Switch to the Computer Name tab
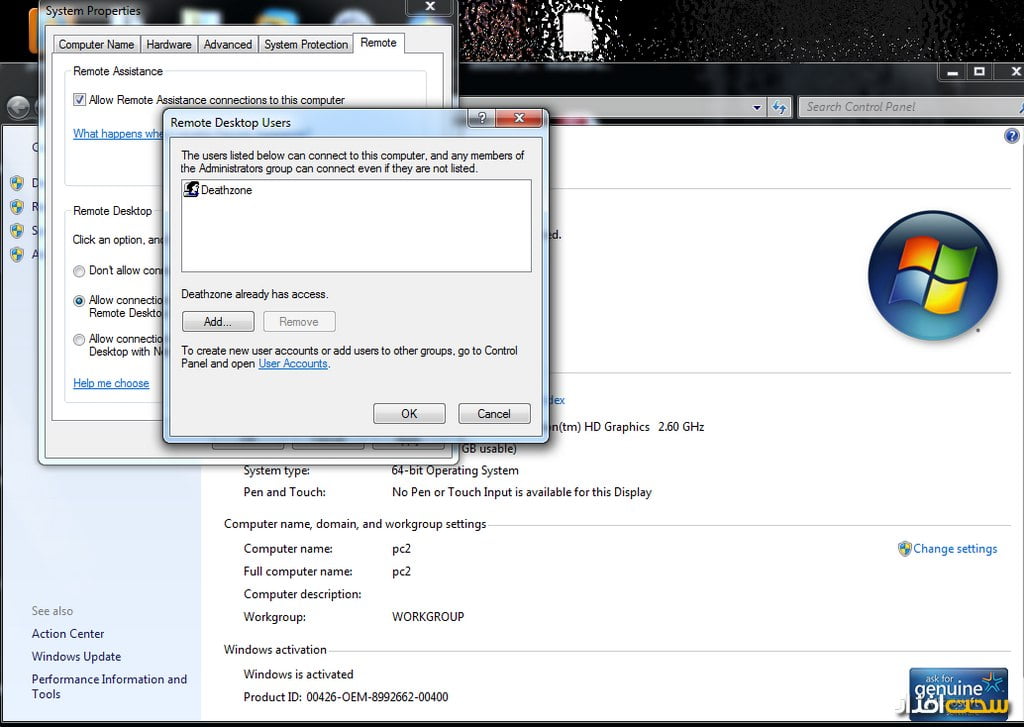The height and width of the screenshot is (727, 1024). (x=96, y=44)
